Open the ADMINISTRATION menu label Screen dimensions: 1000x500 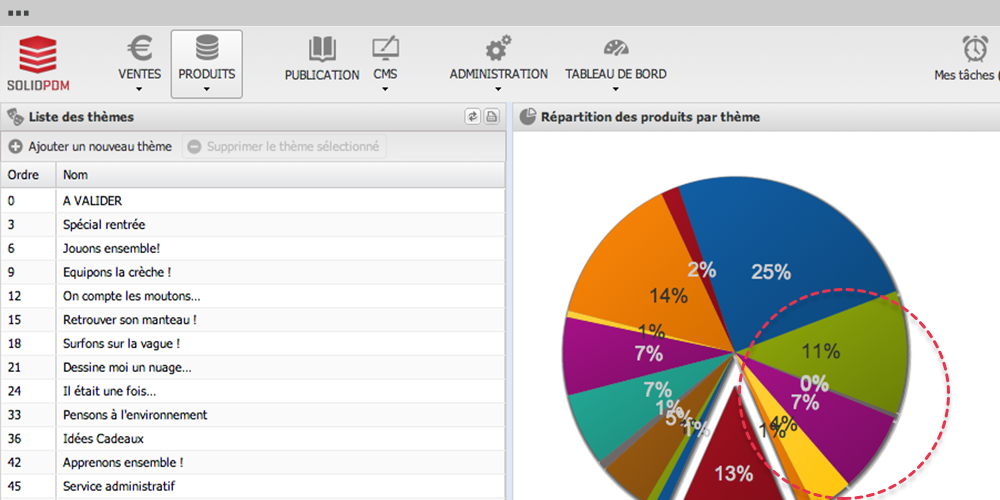coord(499,74)
